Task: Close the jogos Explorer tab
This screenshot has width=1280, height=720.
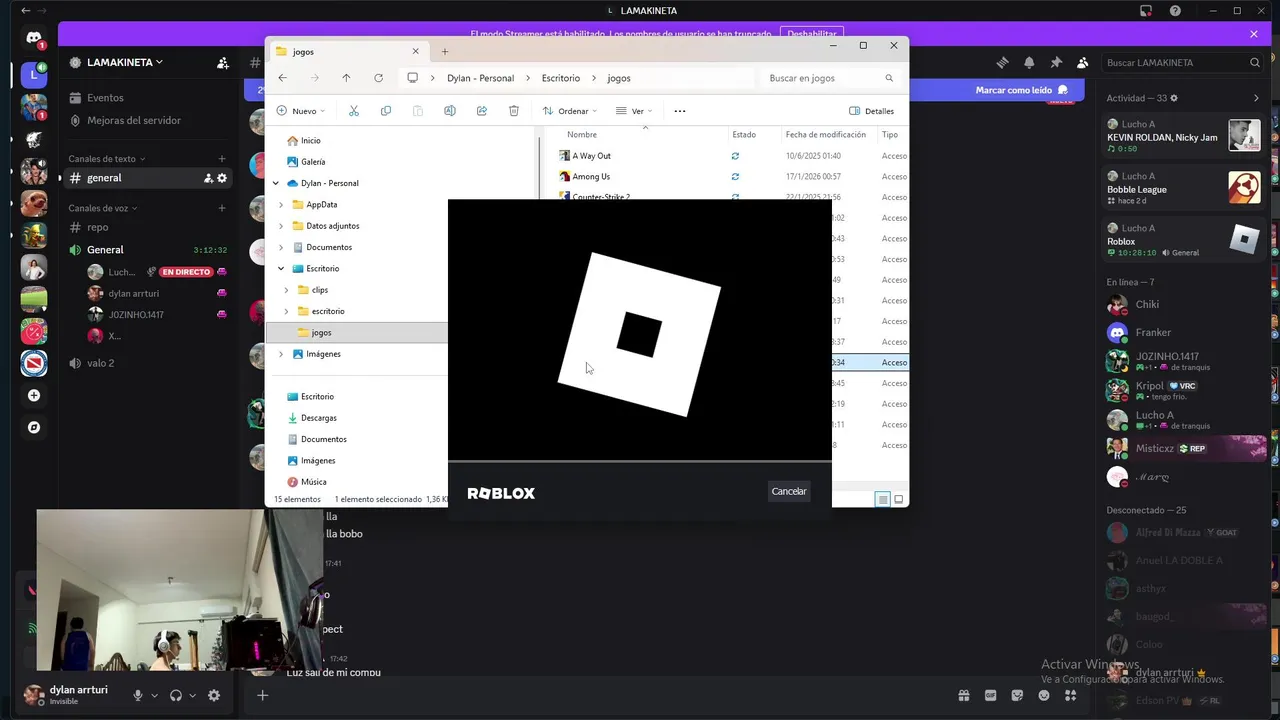Action: point(416,51)
